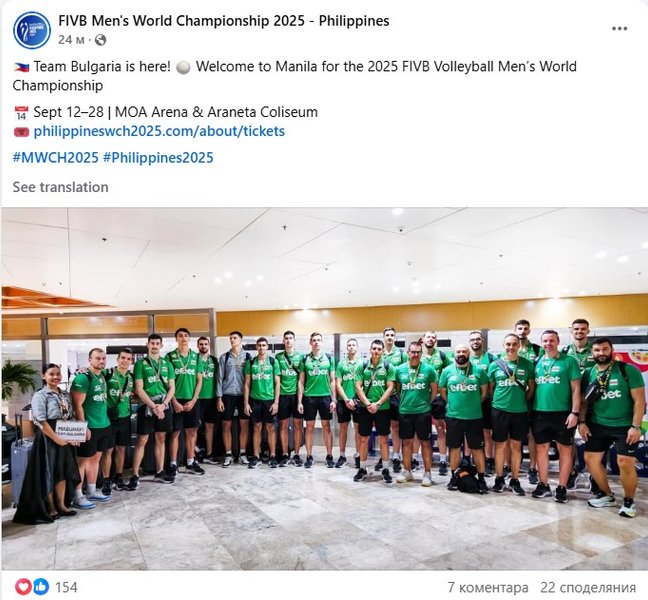
Task: Click the ticket emoji before the link
Action: click(21, 132)
